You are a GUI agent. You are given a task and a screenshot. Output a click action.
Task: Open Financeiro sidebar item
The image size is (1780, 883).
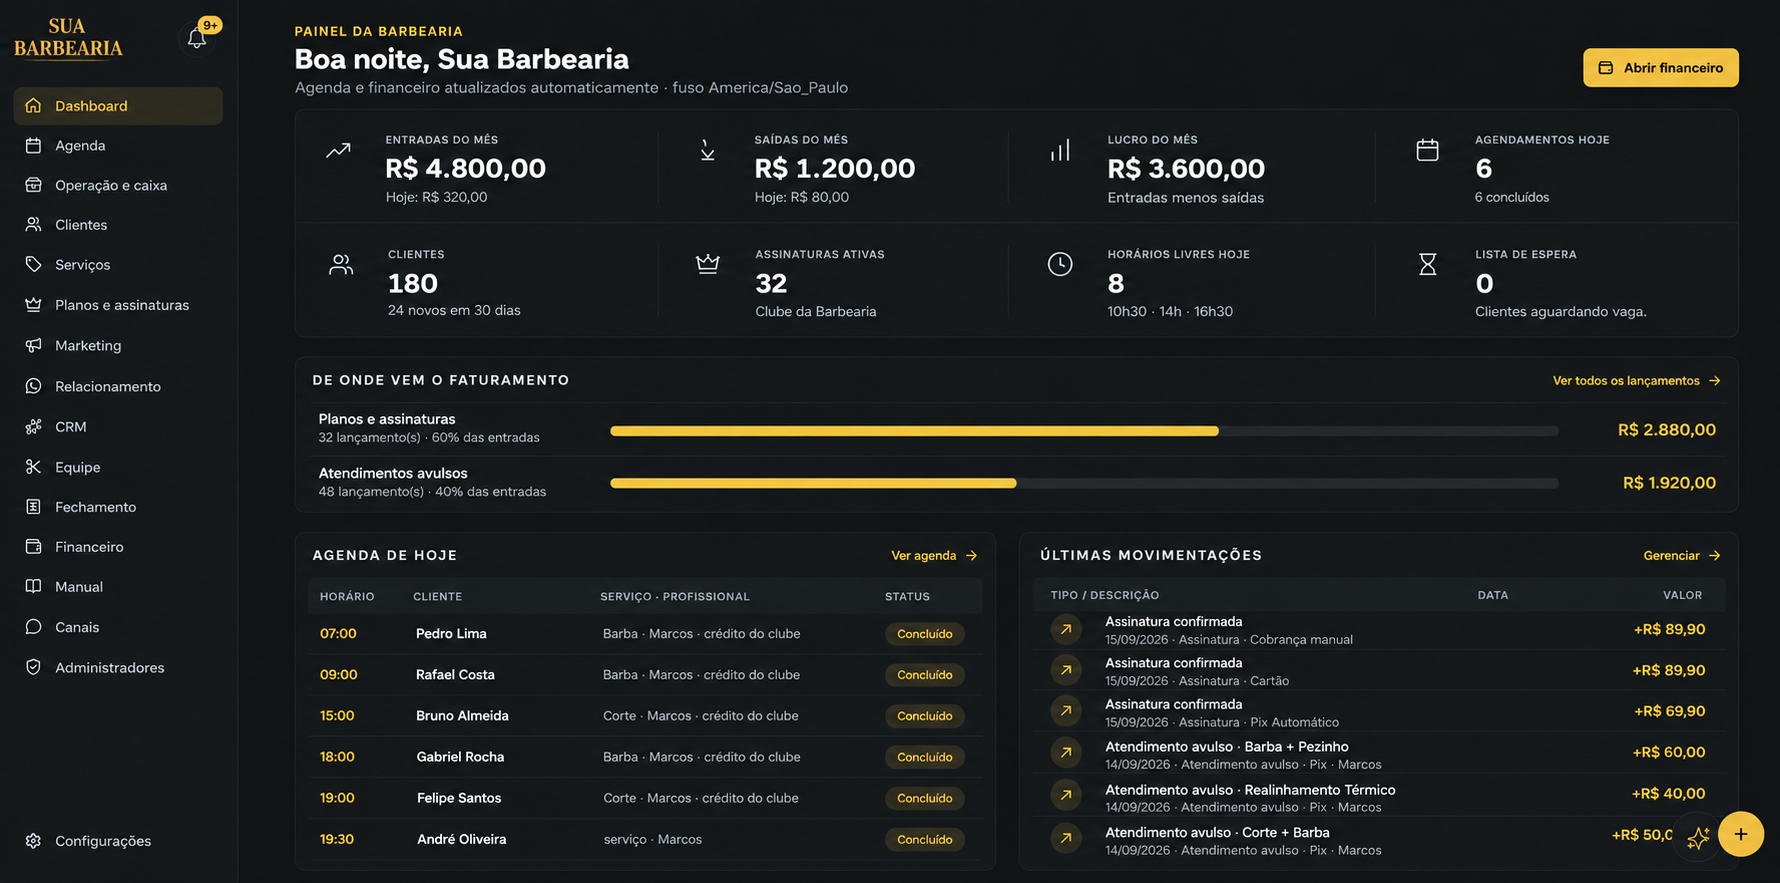(x=118, y=547)
